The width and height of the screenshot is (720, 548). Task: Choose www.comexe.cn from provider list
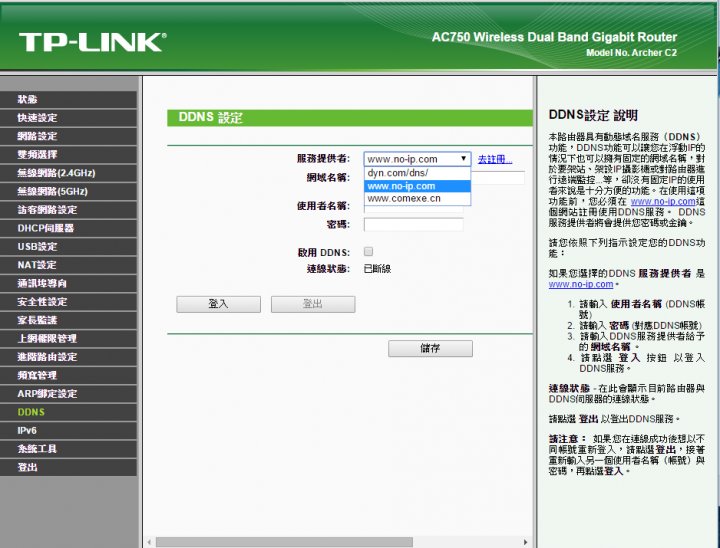(417, 198)
